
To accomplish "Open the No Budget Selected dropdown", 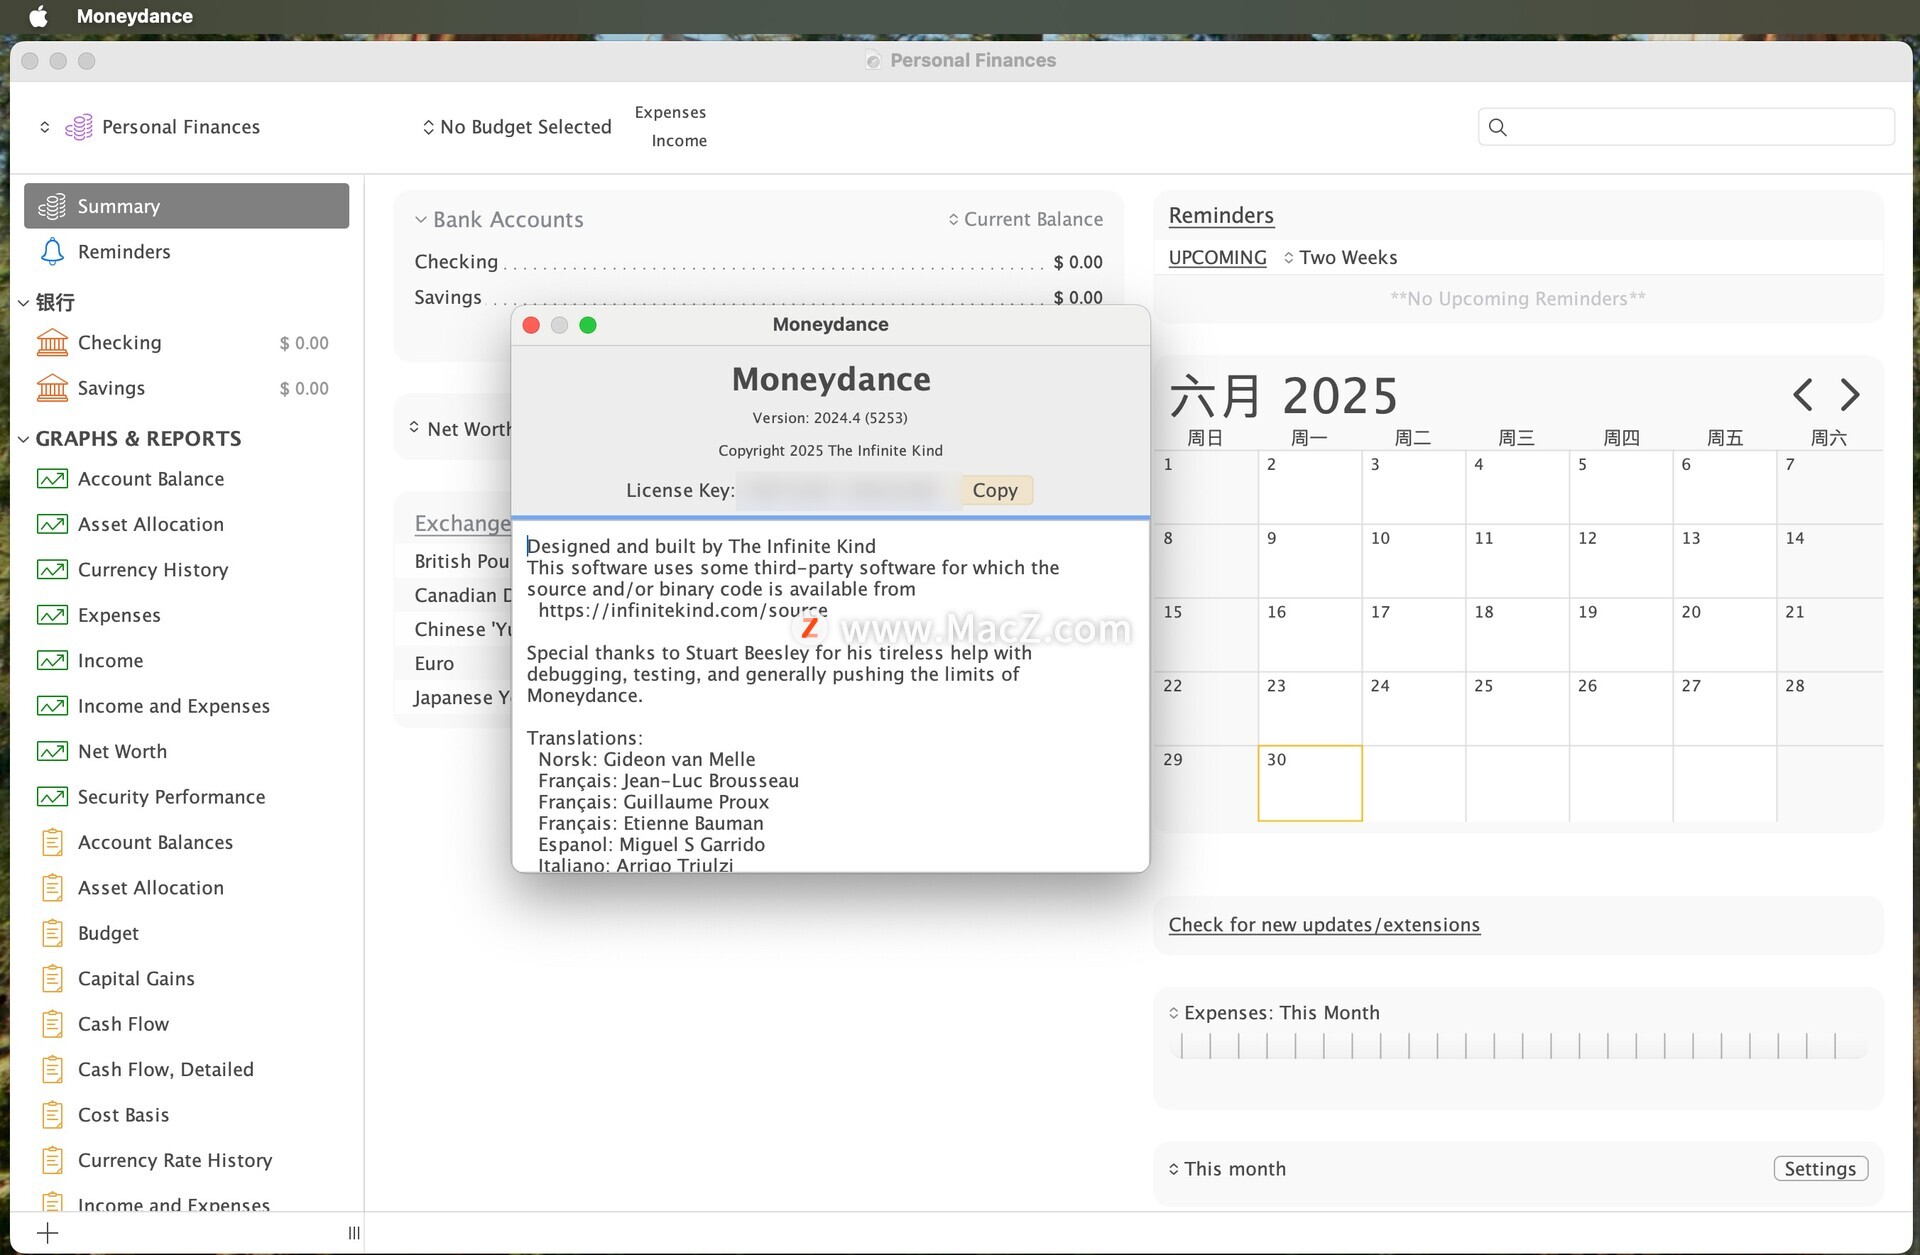I will pos(516,127).
